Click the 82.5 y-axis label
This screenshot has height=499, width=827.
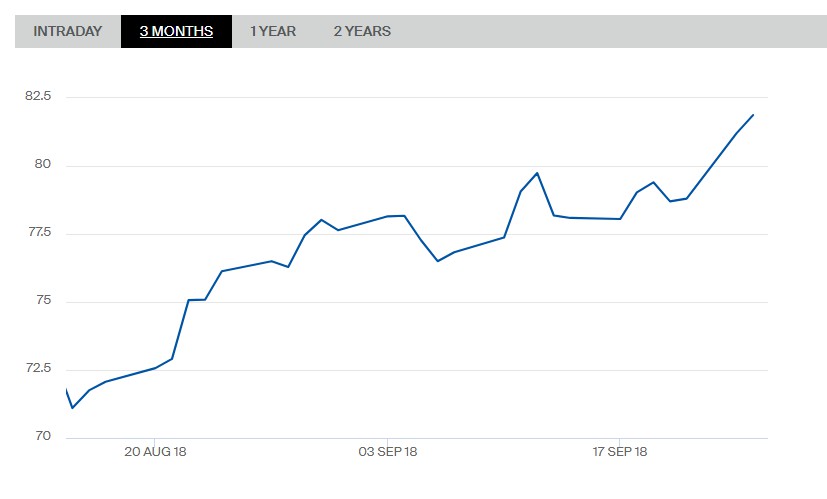click(x=38, y=96)
